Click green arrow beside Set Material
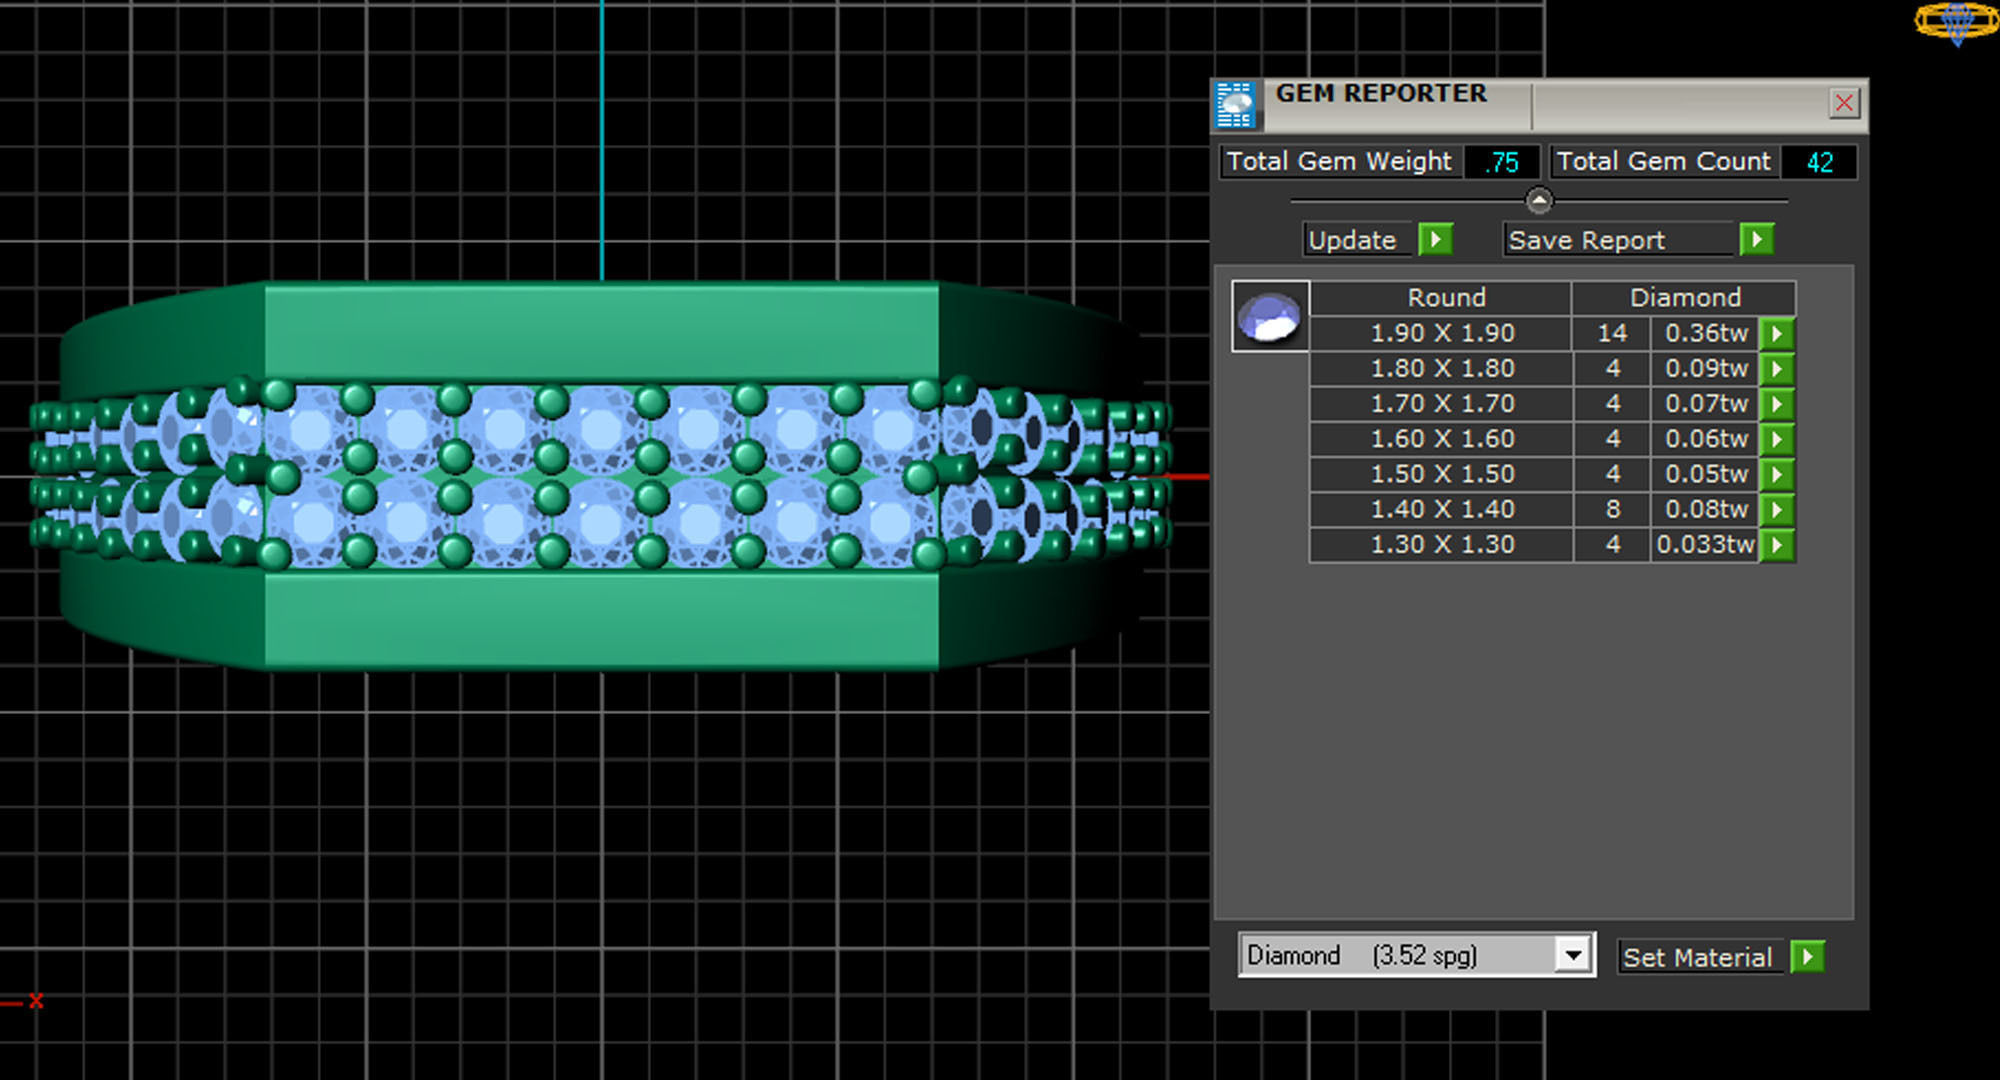This screenshot has height=1080, width=2000. click(x=1807, y=957)
